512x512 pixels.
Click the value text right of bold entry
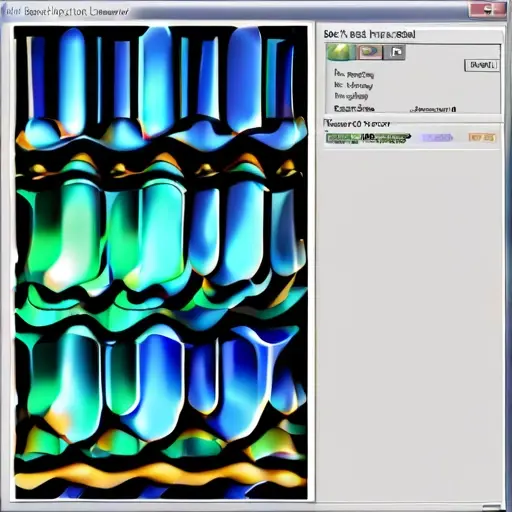[433, 109]
